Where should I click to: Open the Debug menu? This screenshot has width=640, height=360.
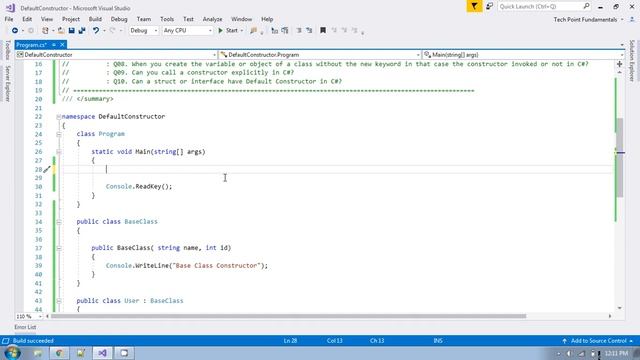tap(119, 19)
